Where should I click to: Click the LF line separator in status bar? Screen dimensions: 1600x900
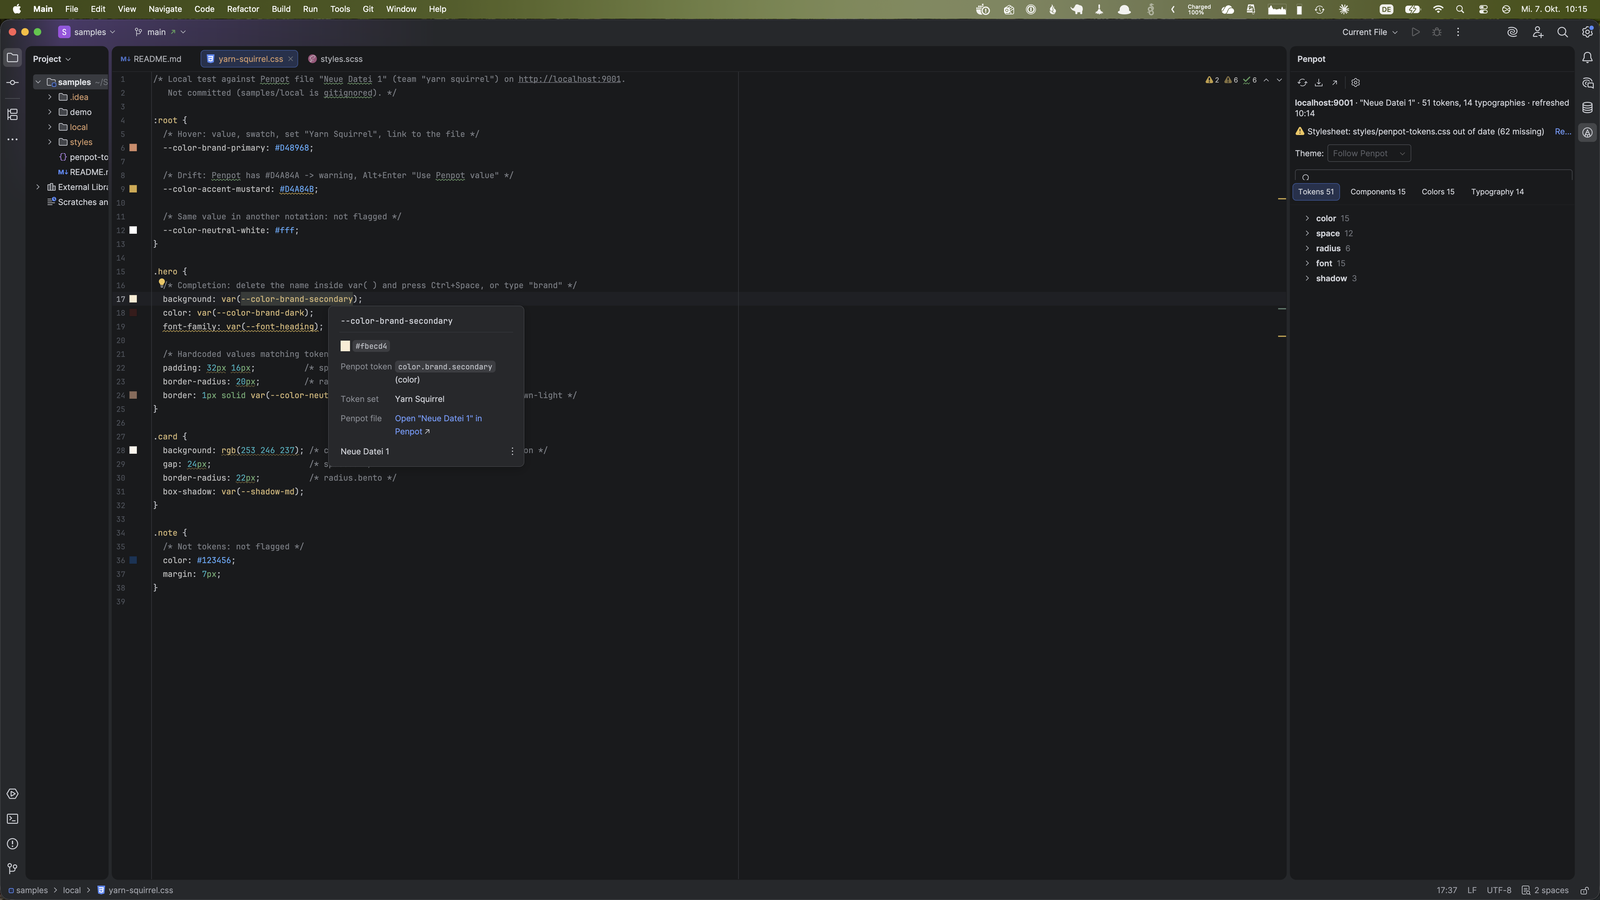[1472, 890]
